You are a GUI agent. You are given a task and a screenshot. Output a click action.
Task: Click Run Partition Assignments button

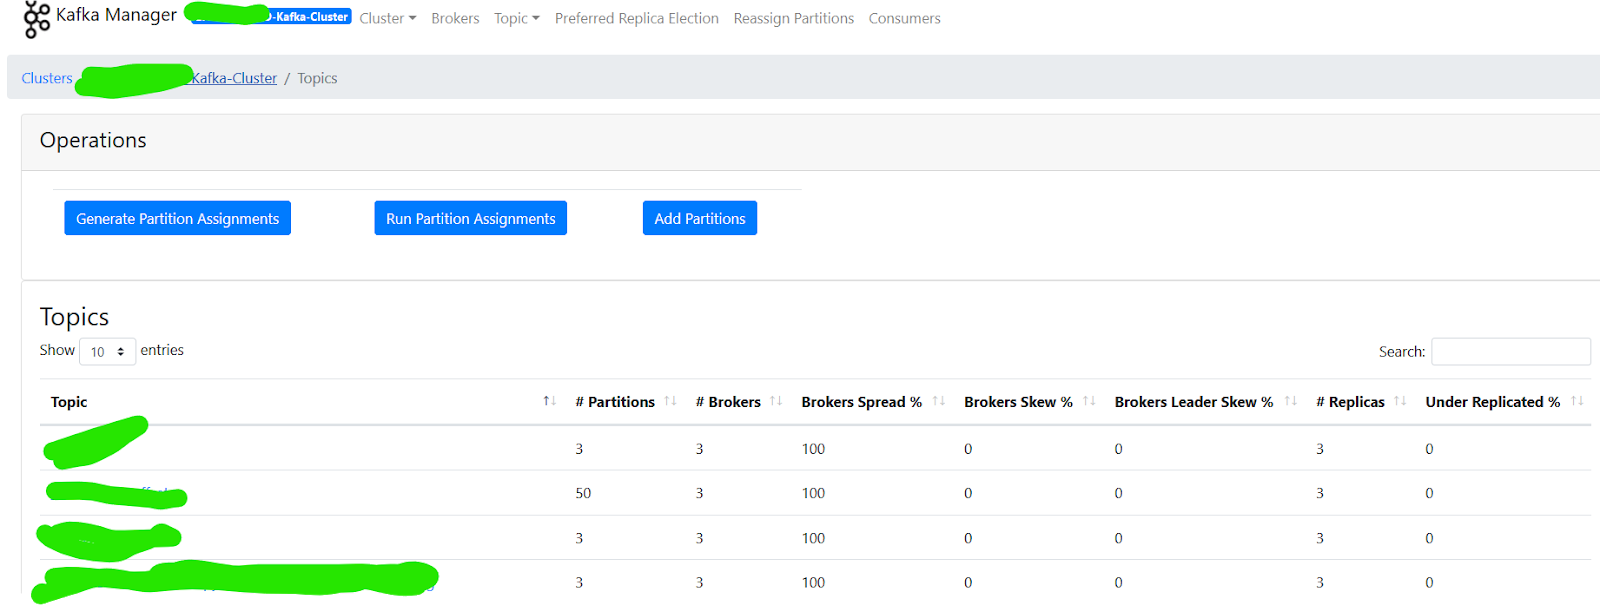coord(471,218)
